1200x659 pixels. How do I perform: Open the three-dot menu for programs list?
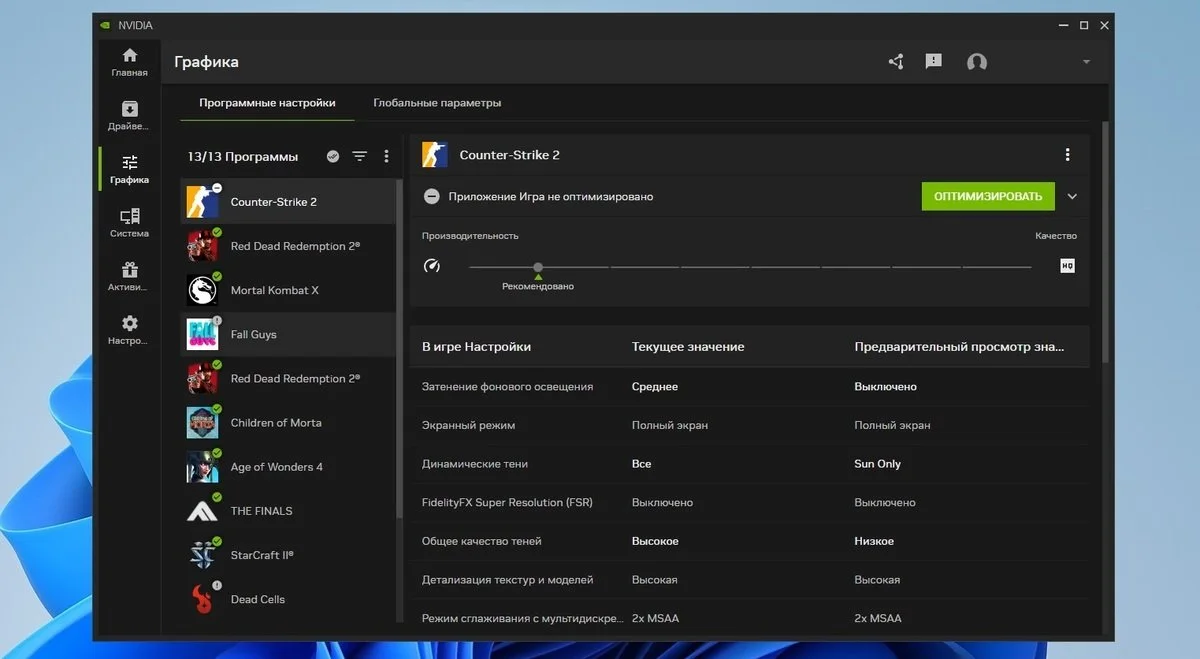point(387,156)
